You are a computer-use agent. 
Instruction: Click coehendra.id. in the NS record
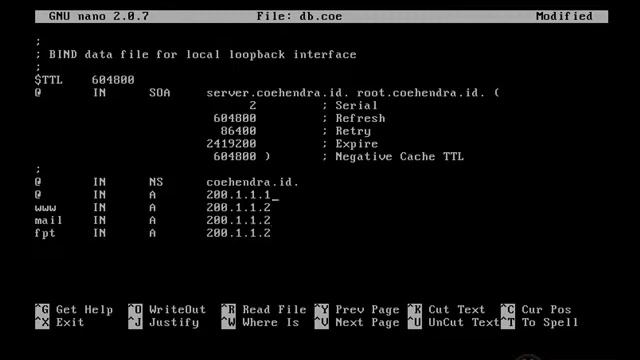[253, 182]
